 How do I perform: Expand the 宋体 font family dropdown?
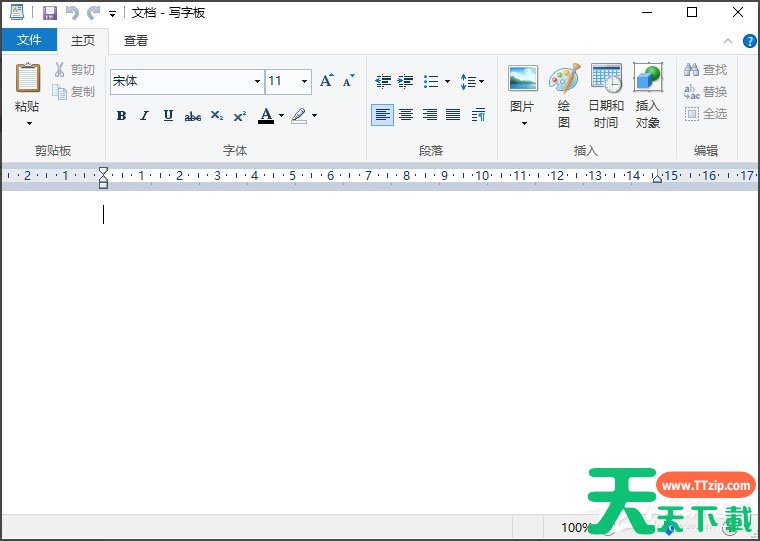(257, 82)
